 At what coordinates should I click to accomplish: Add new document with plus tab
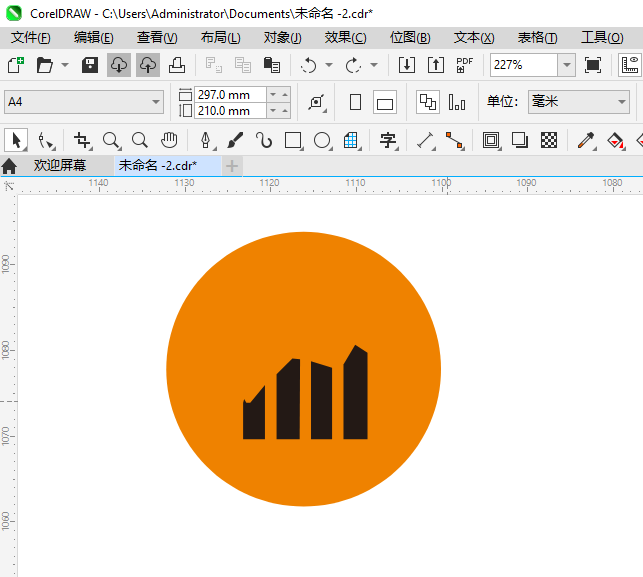click(232, 166)
